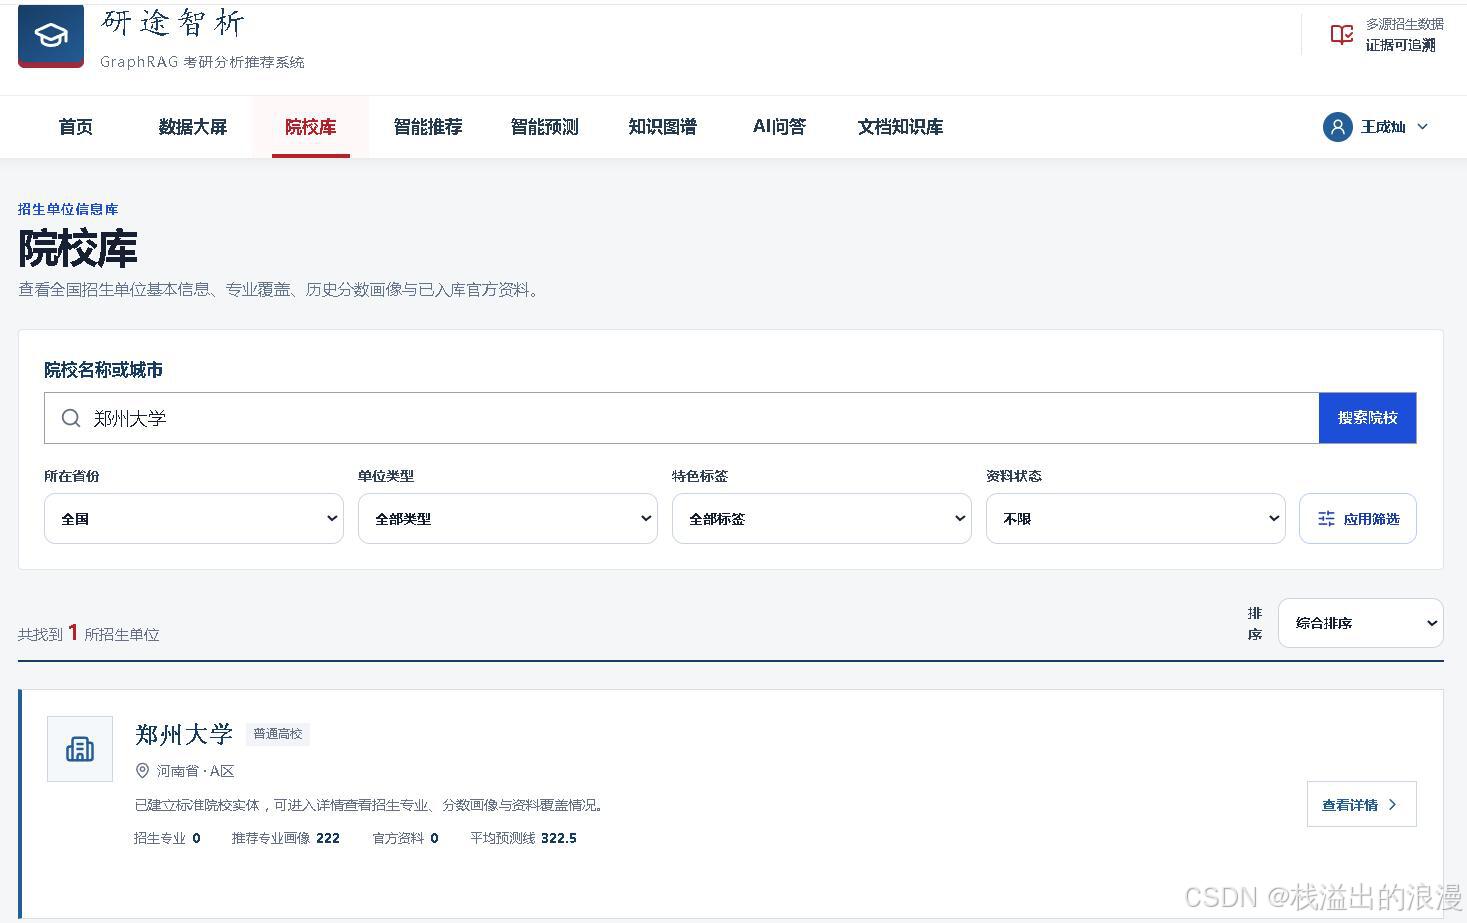Click 查看详情 for 郑州大学
The image size is (1467, 923).
(1362, 804)
